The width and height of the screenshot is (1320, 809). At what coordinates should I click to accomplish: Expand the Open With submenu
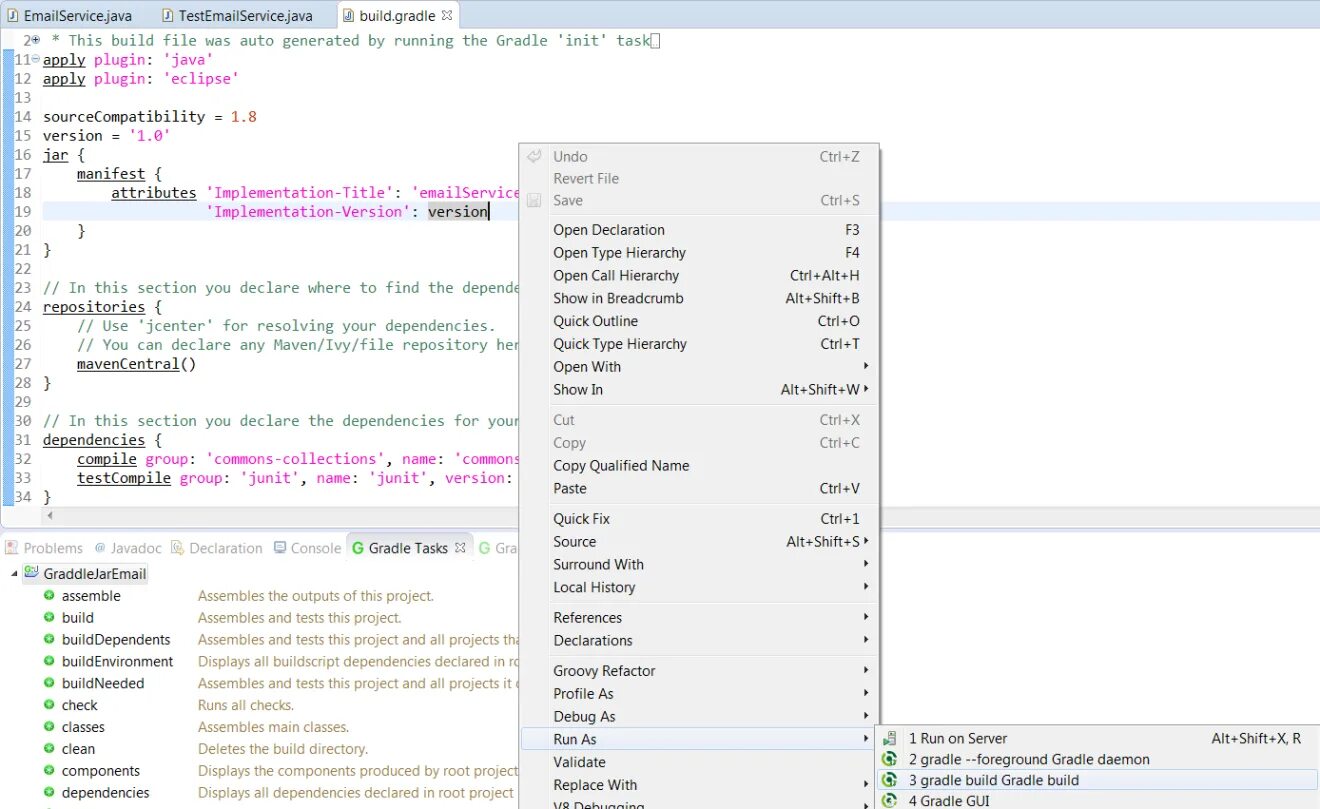(699, 367)
